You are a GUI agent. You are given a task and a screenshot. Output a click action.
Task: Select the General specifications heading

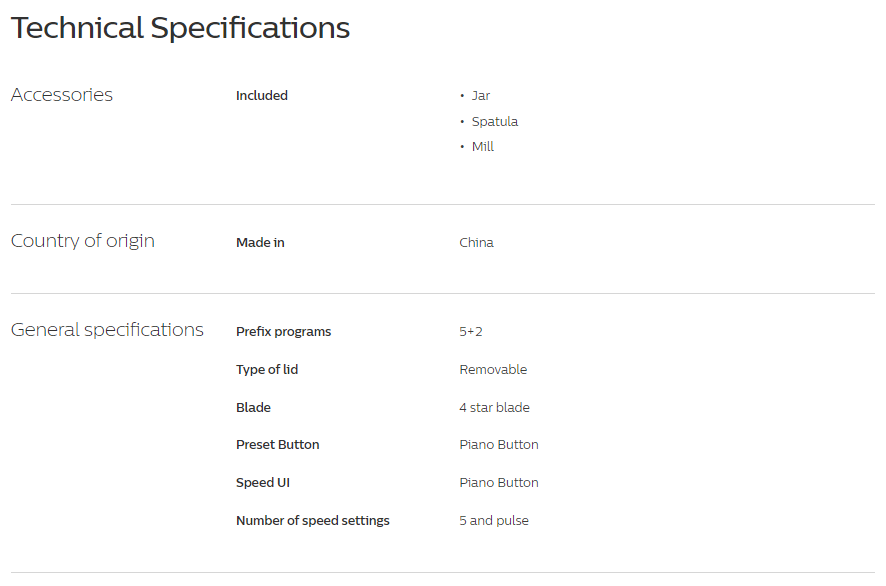coord(107,329)
